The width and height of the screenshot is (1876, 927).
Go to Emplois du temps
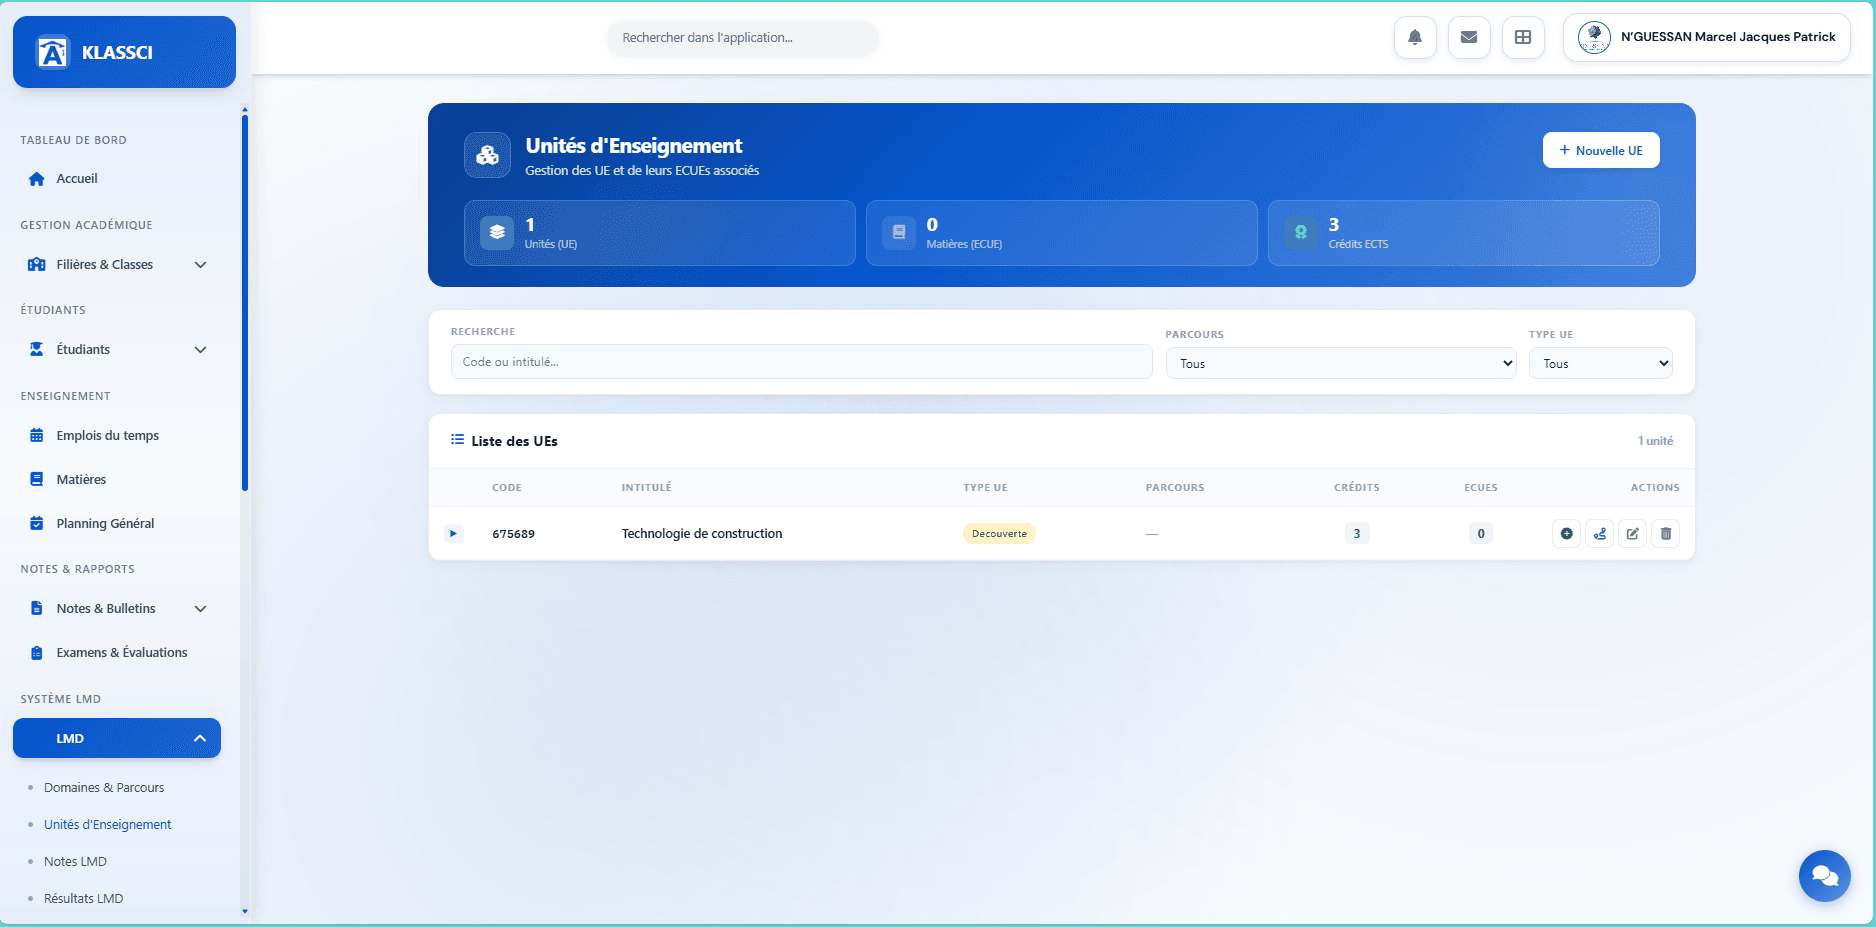point(107,436)
